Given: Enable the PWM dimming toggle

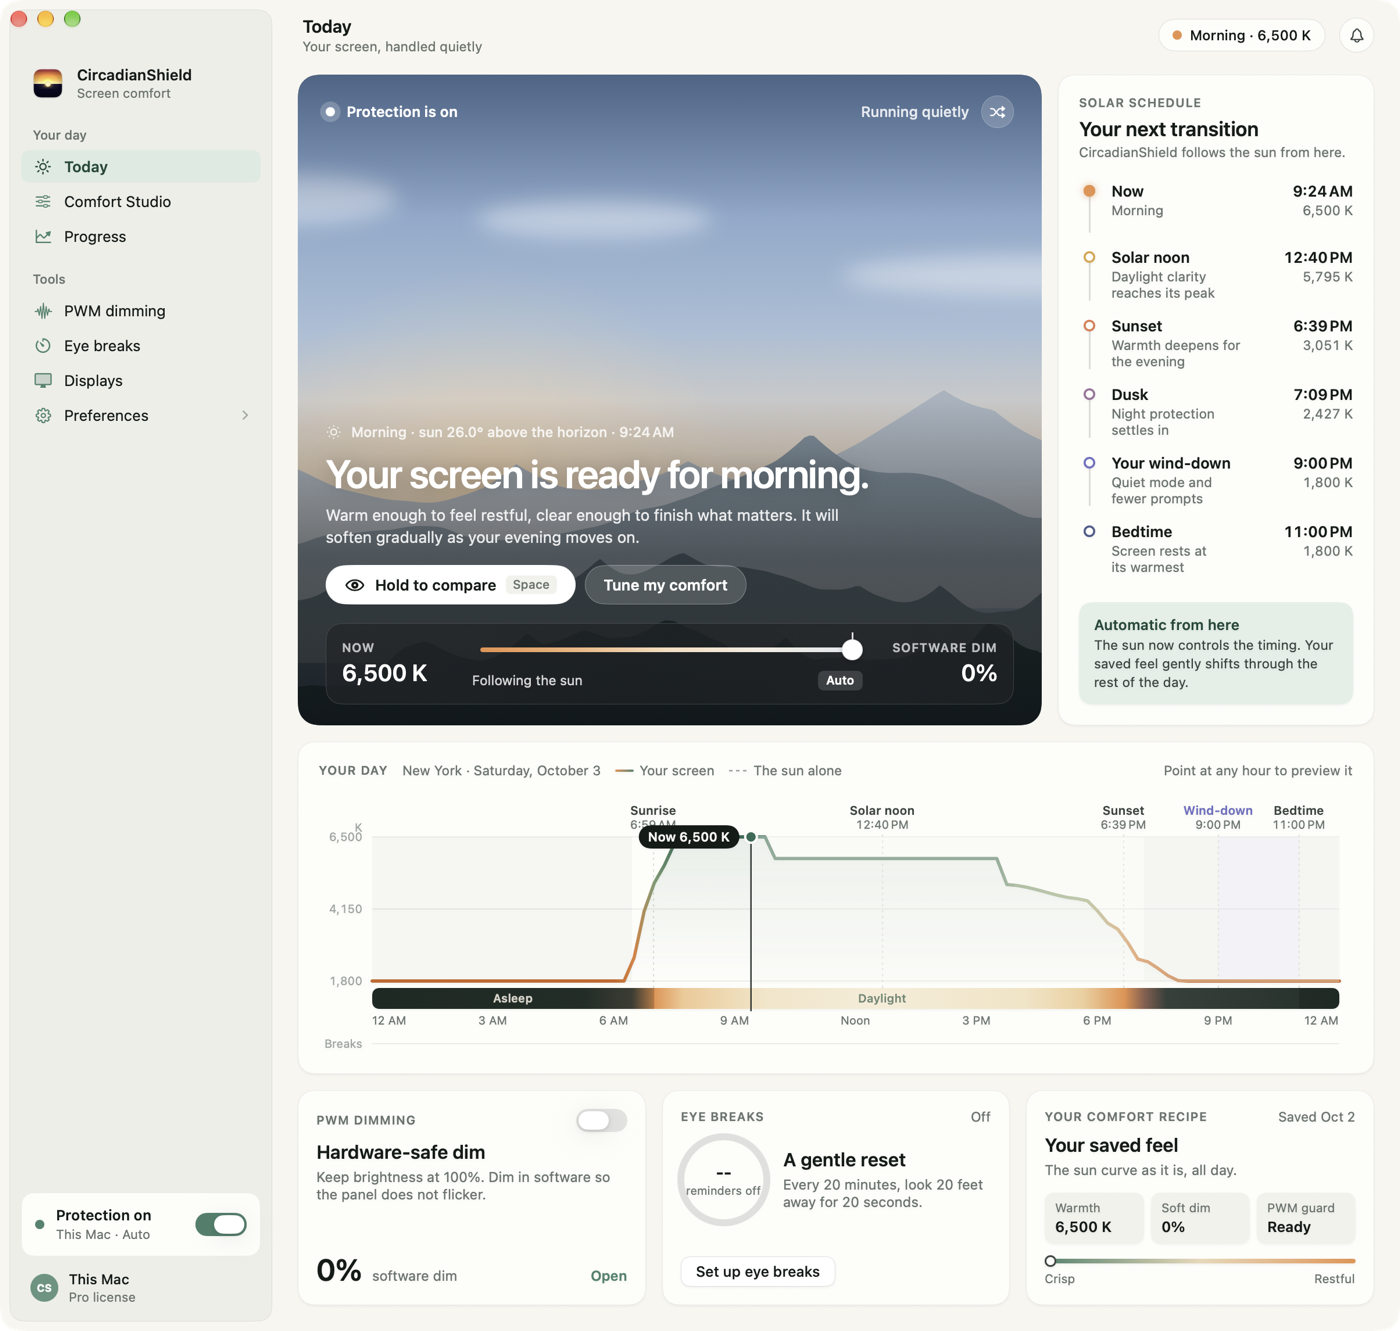Looking at the screenshot, I should (601, 1120).
